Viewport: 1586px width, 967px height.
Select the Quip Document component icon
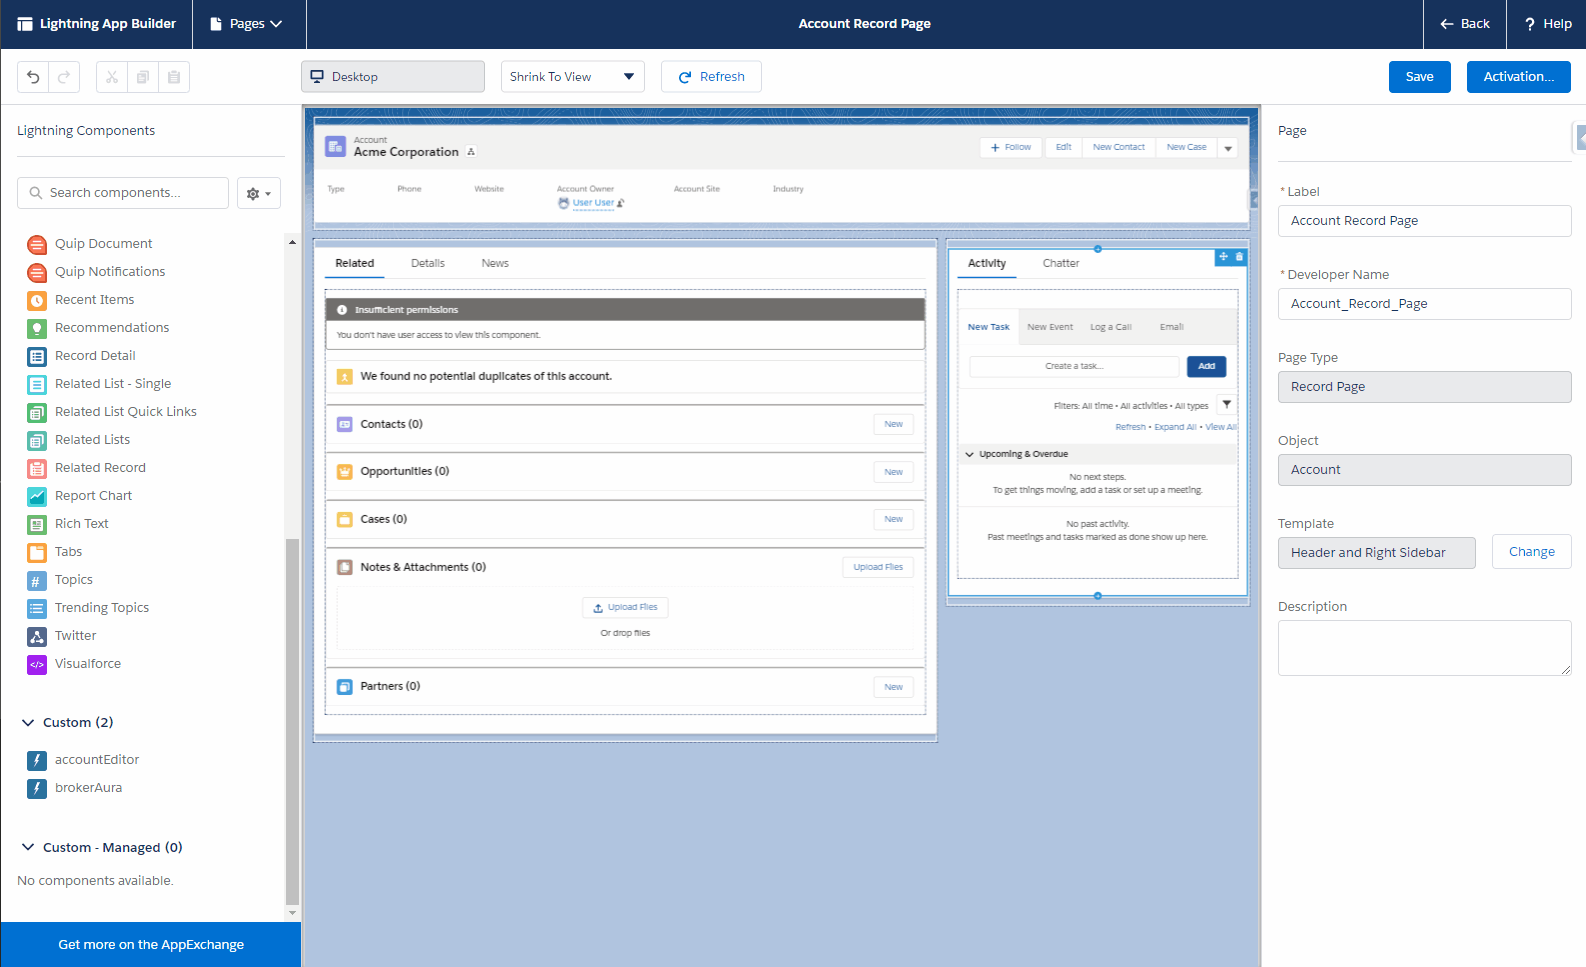[37, 244]
